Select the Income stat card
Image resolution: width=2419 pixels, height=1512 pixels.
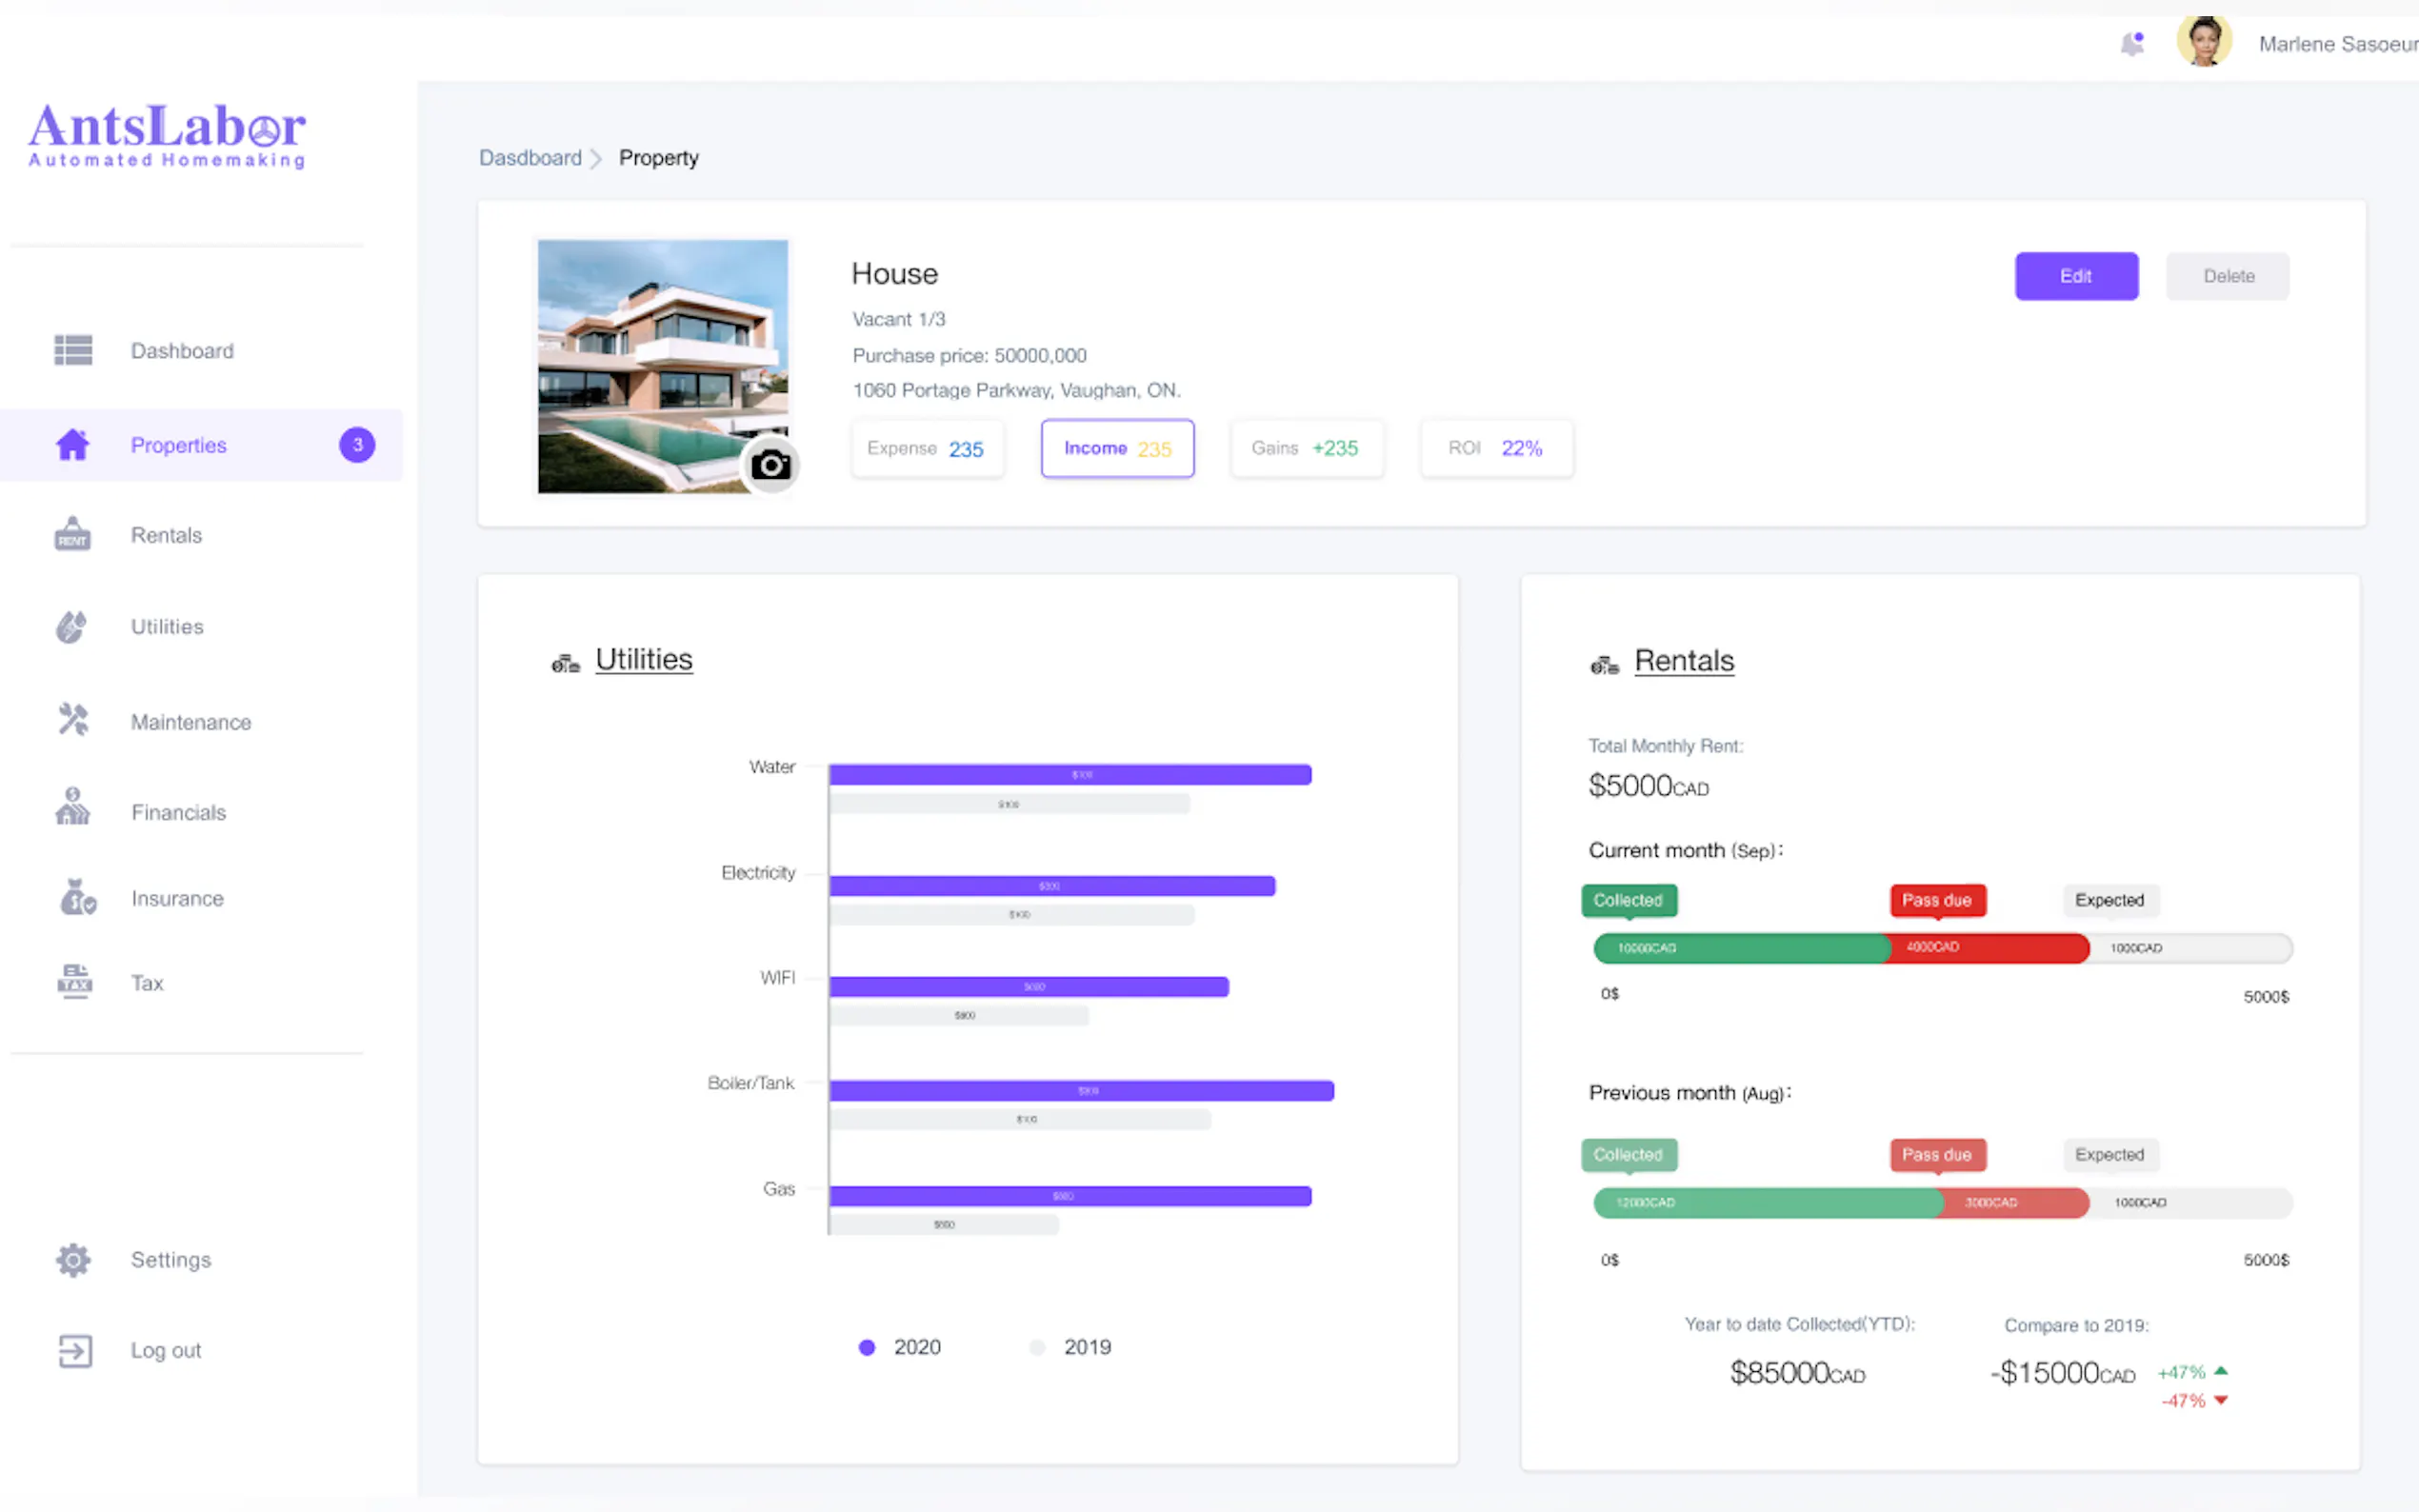(x=1116, y=449)
